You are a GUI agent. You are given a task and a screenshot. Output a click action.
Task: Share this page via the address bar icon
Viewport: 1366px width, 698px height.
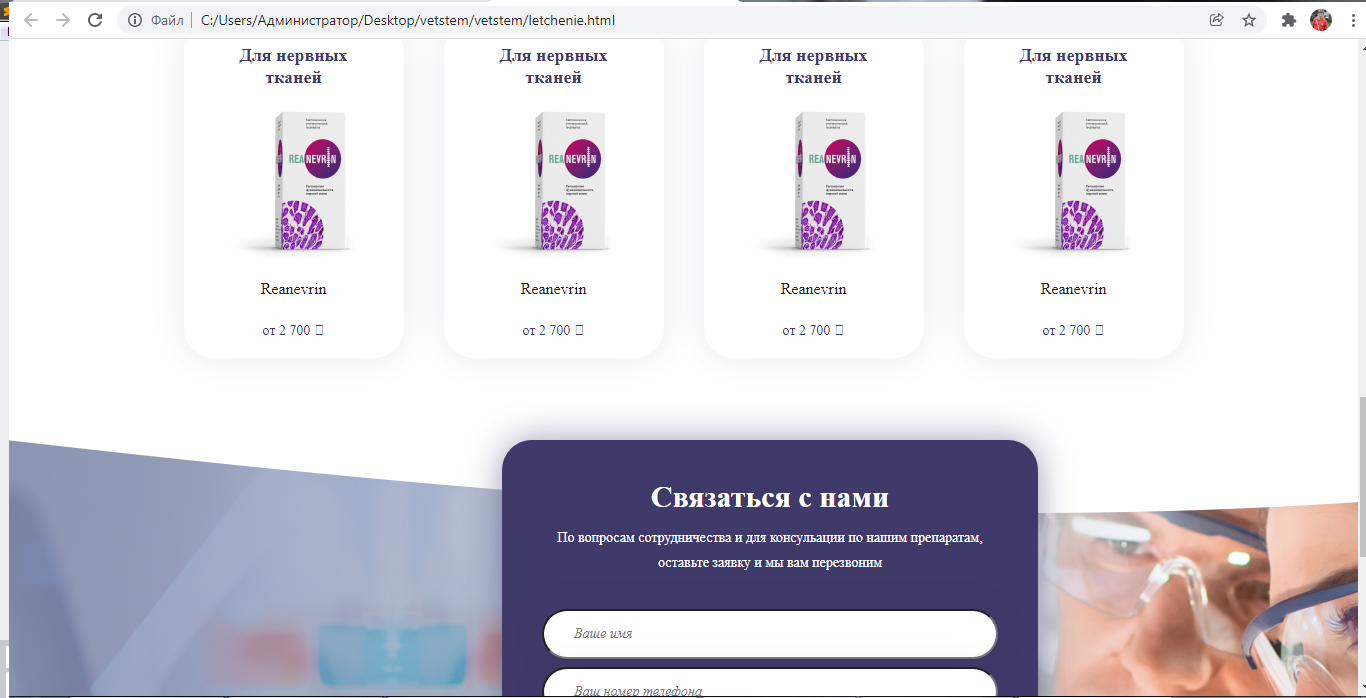[x=1217, y=20]
